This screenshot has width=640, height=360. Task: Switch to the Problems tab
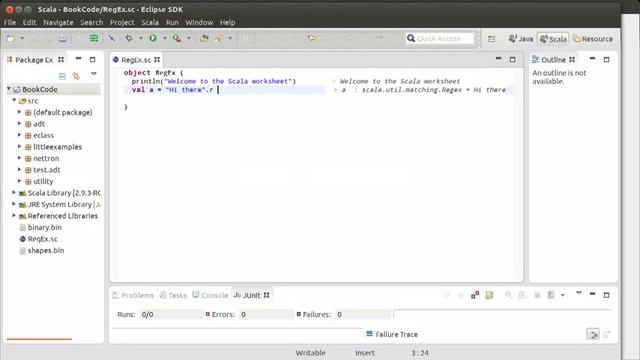point(133,295)
